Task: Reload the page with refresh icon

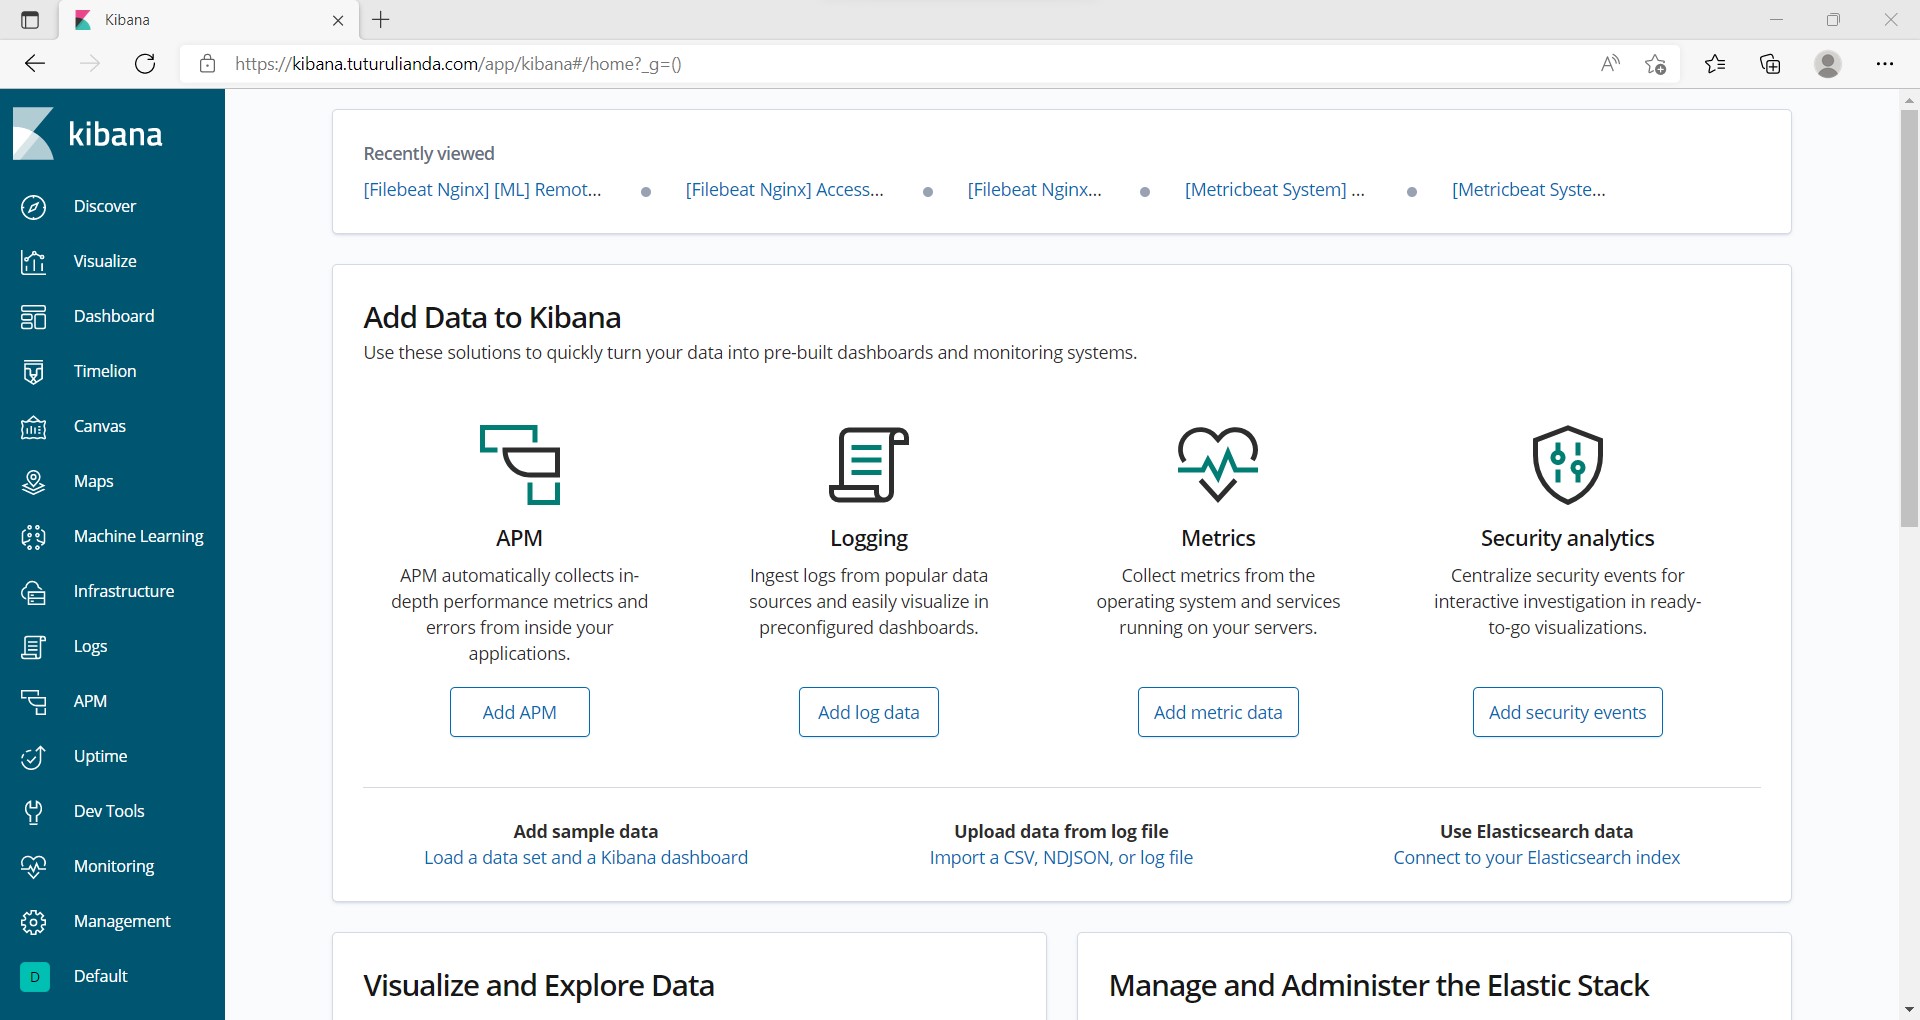Action: [145, 64]
